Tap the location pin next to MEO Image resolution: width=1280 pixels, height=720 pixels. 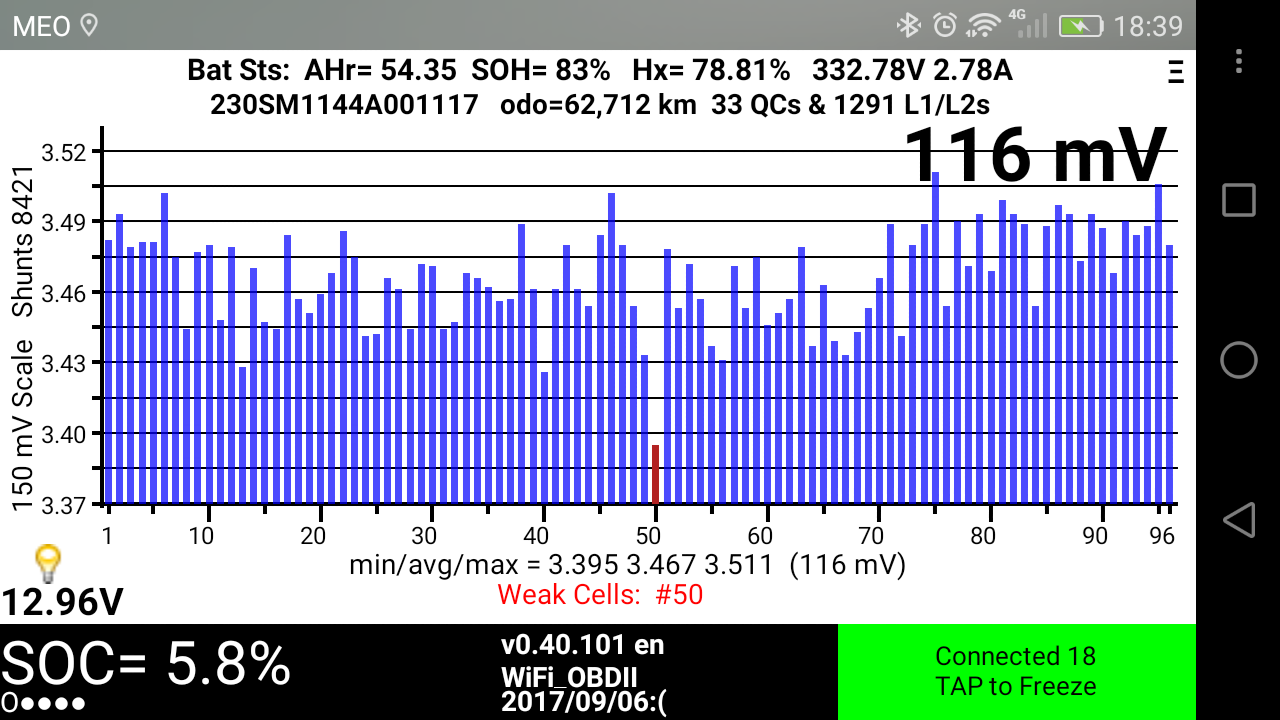click(x=89, y=25)
